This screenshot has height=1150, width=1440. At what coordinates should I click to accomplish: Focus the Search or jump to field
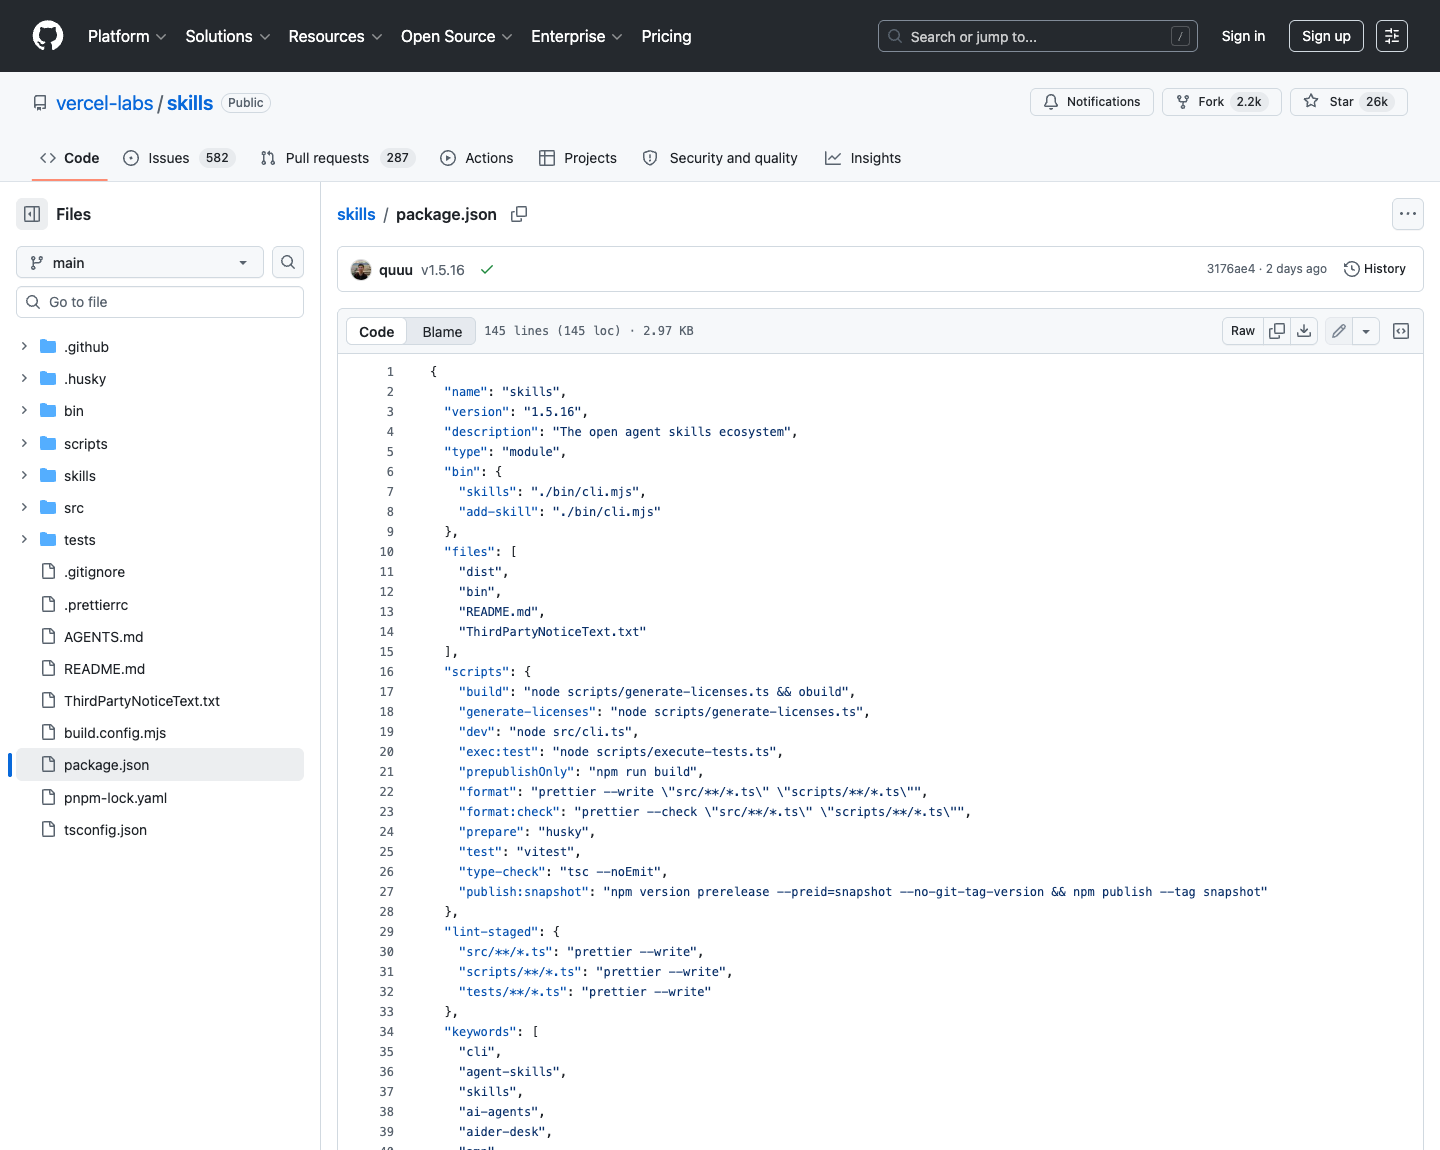point(1038,36)
